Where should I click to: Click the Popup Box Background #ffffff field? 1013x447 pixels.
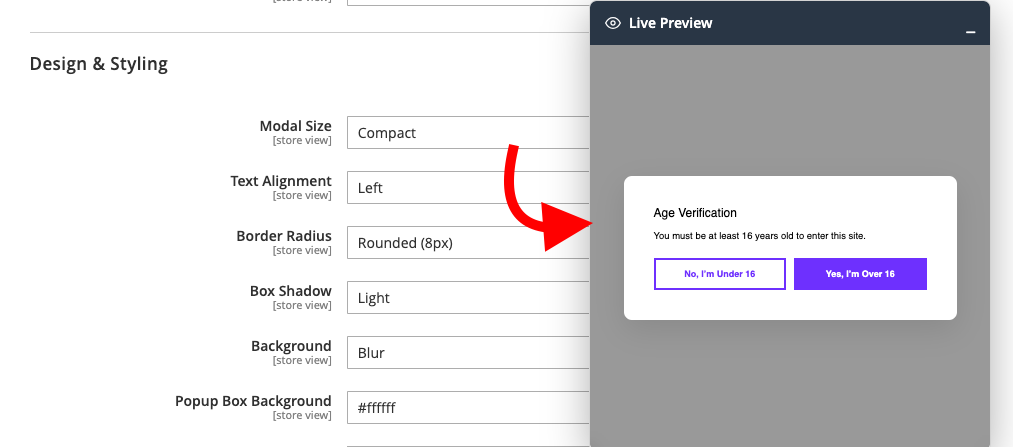(x=468, y=407)
